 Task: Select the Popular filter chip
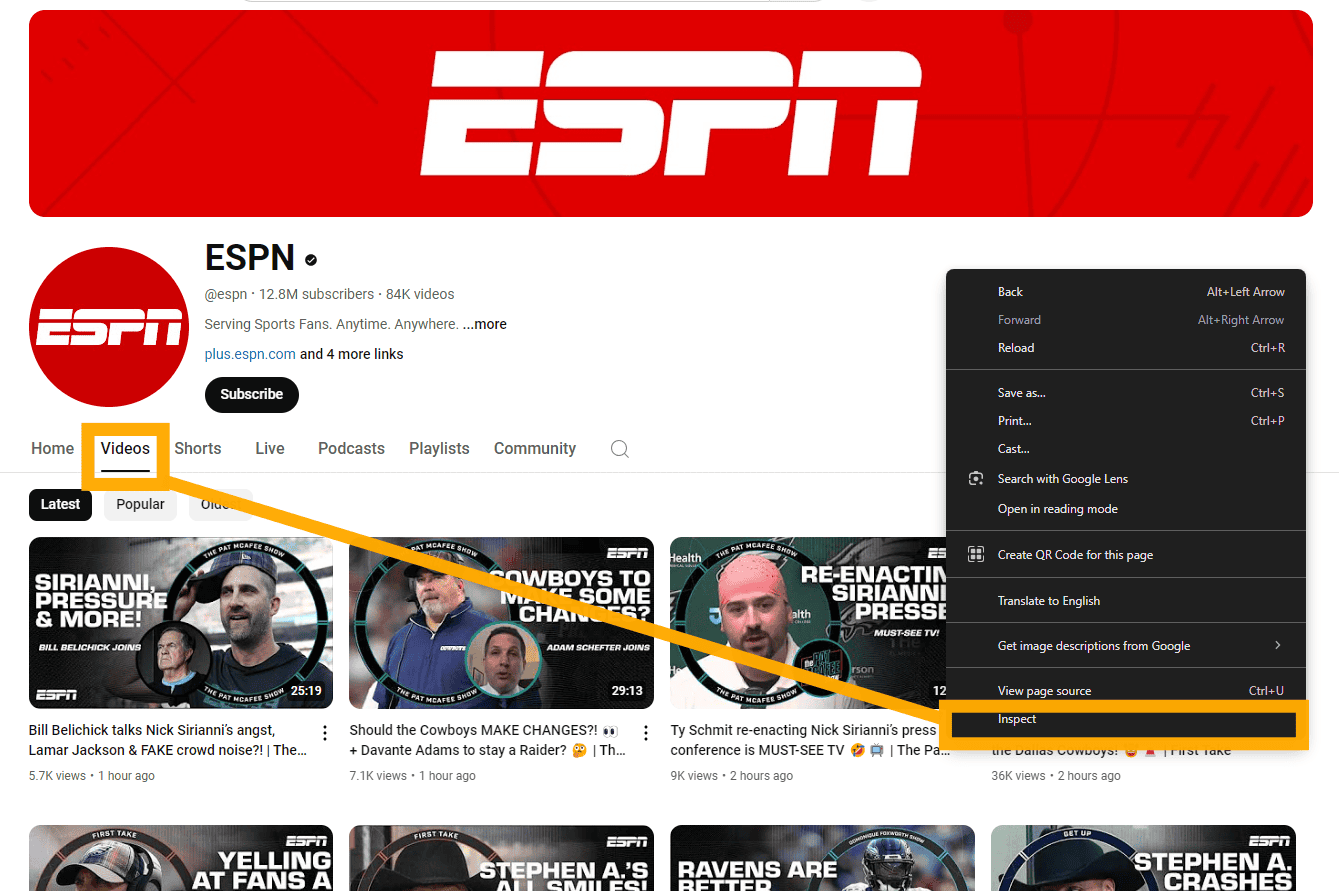pos(140,504)
